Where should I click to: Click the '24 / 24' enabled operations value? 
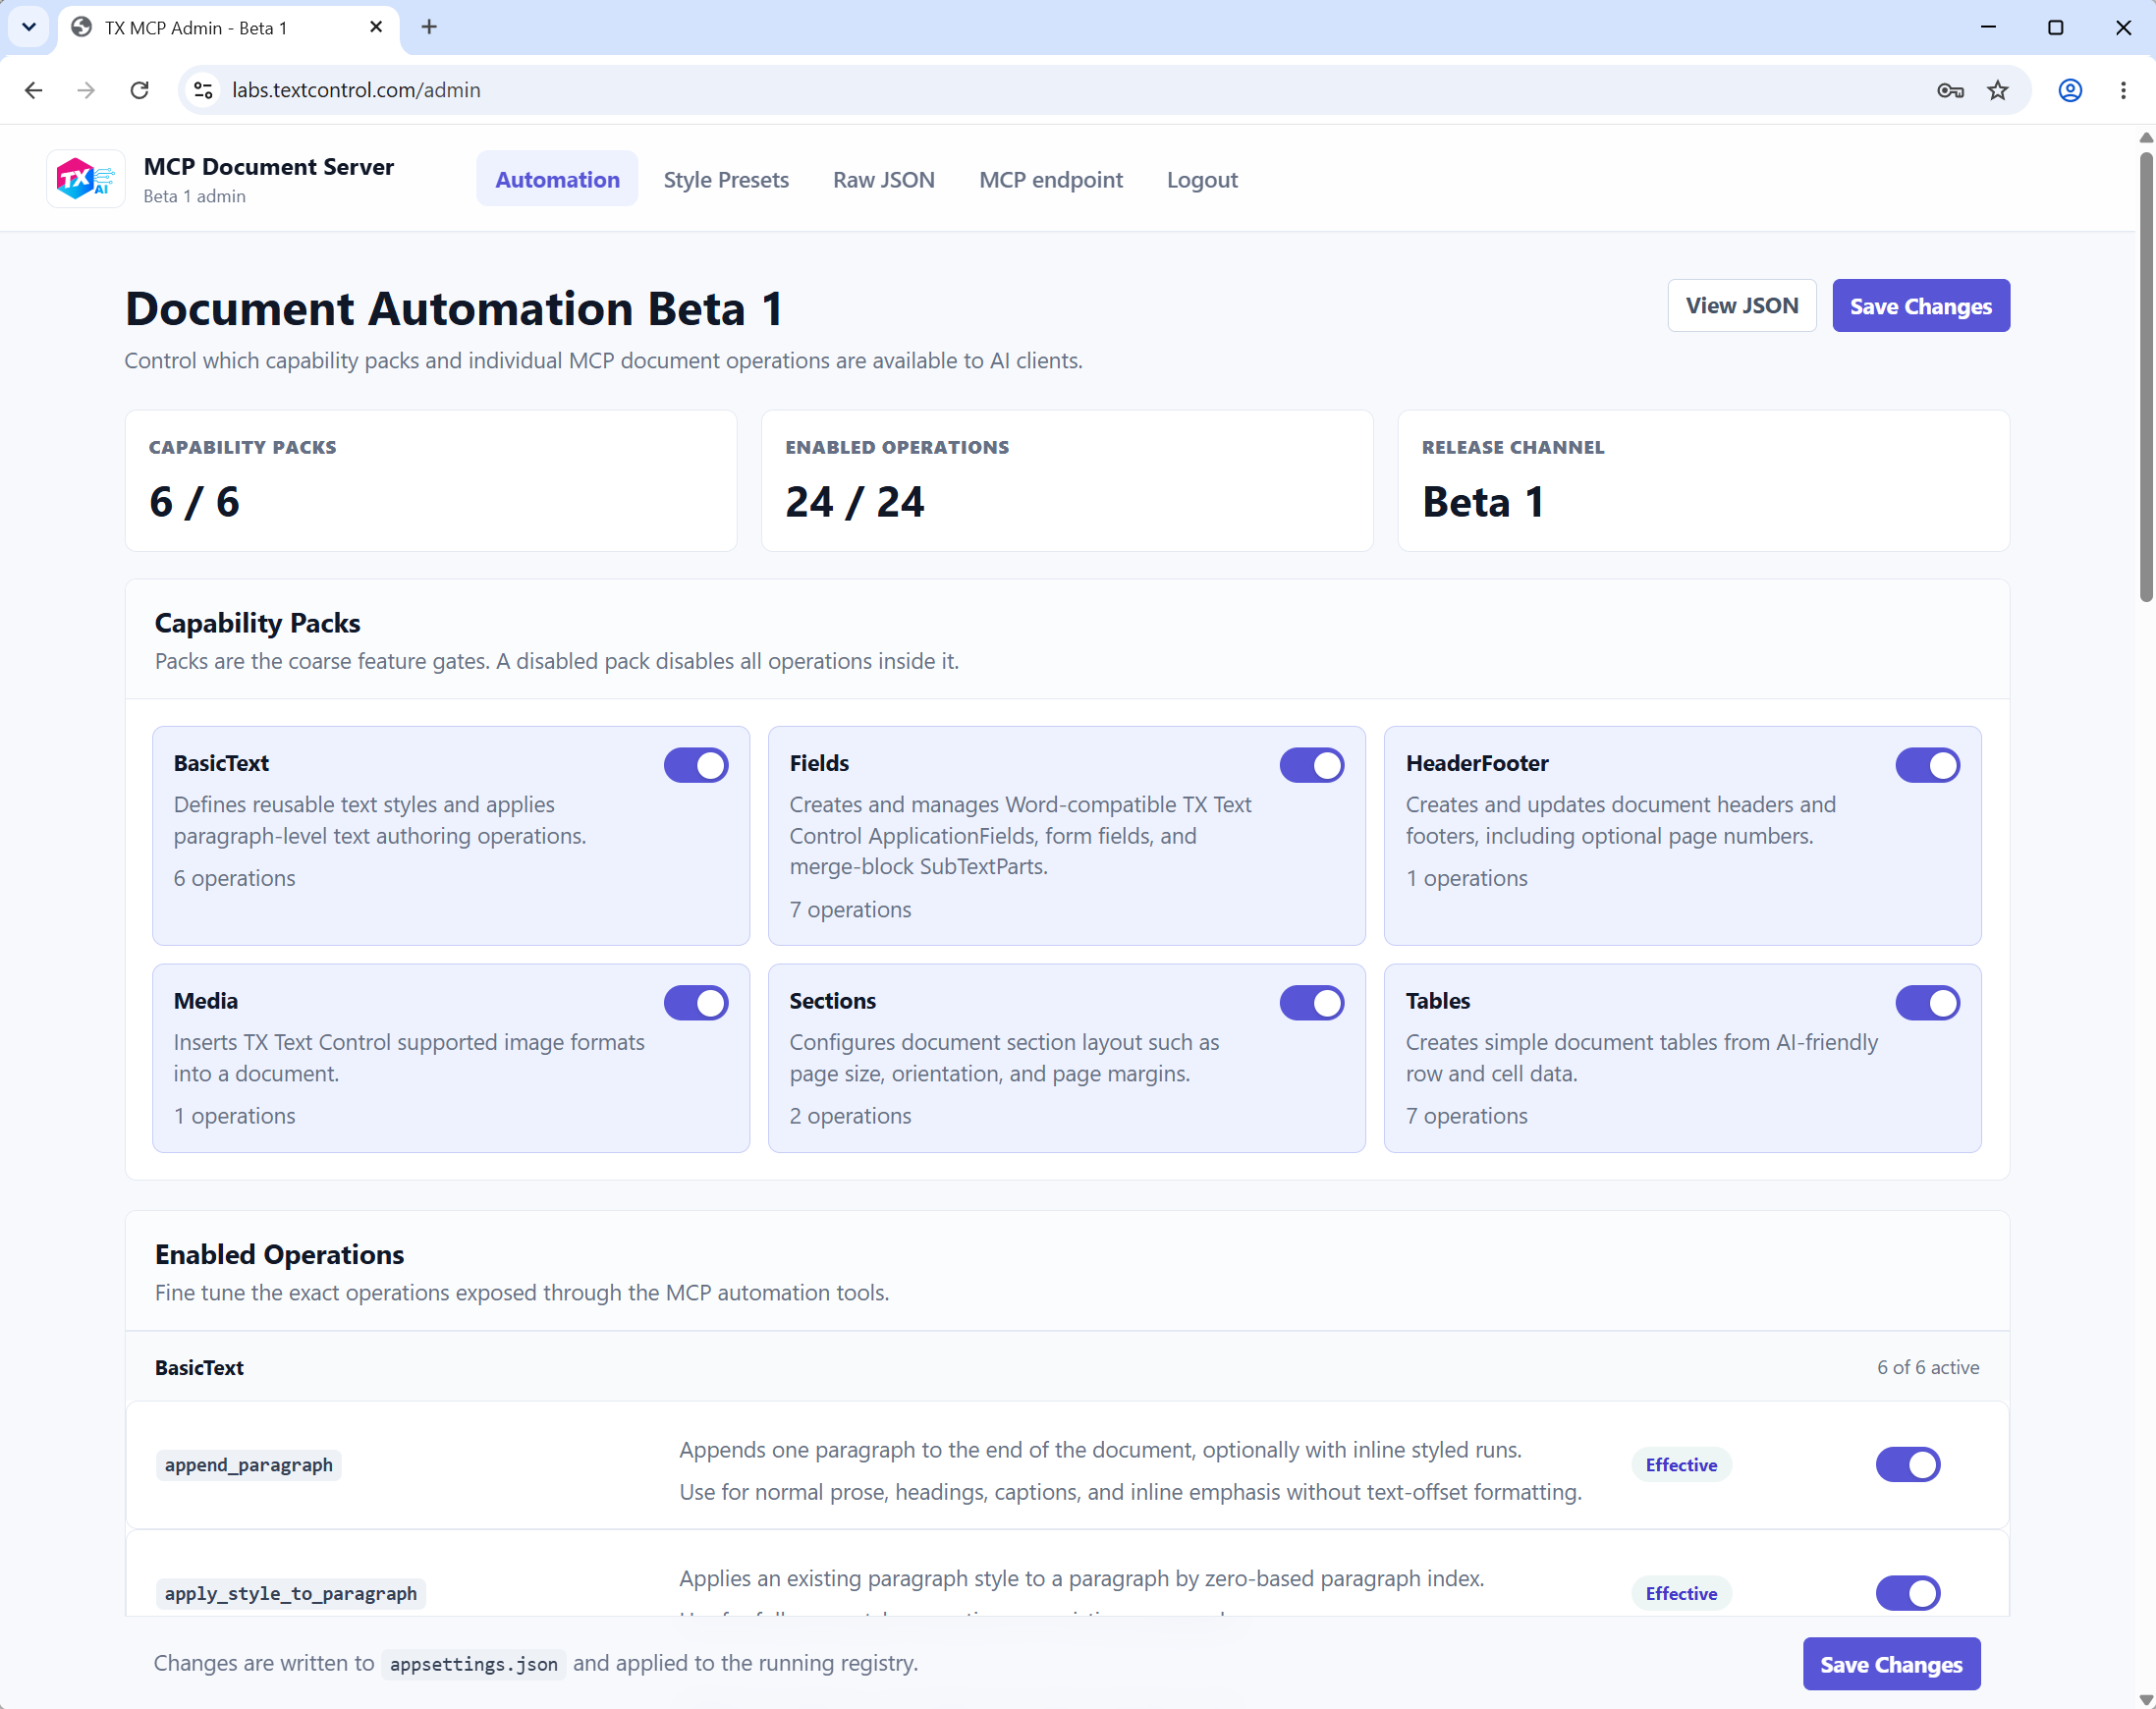pos(855,502)
